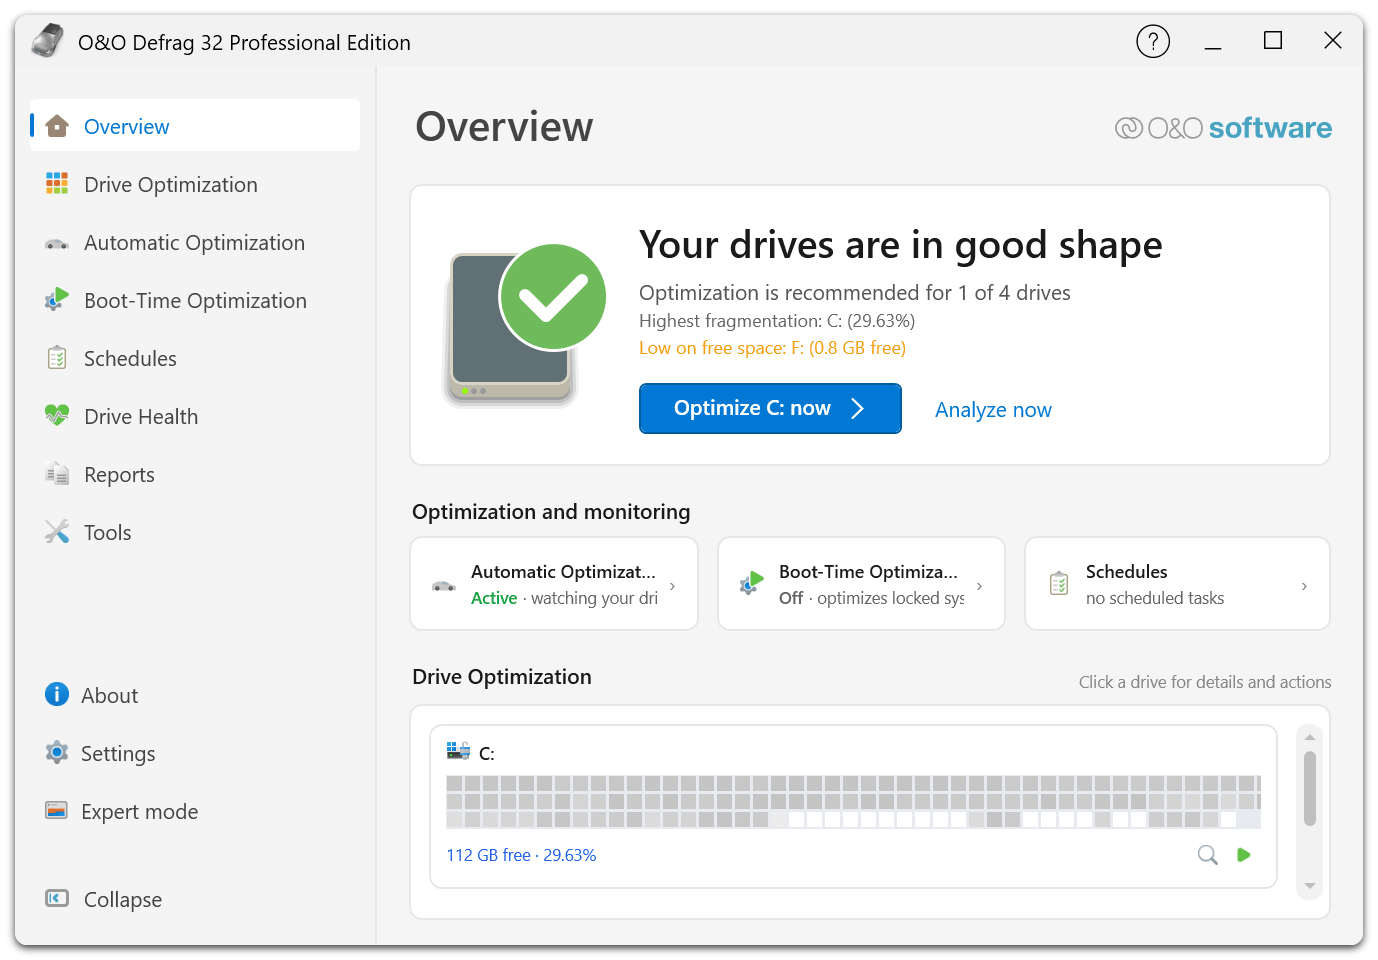Start optimization with green play icon for C:
This screenshot has height=960, width=1378.
click(1244, 855)
